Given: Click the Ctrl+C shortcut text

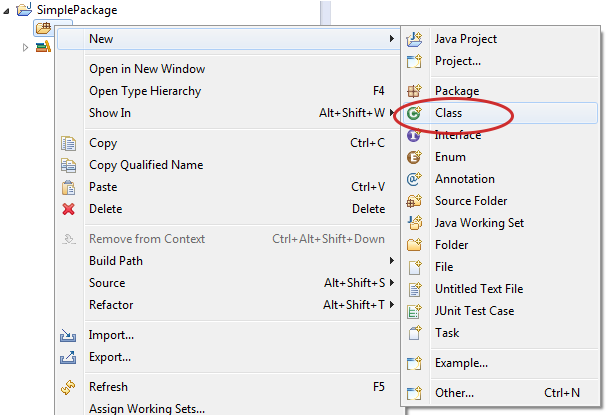Looking at the screenshot, I should click(x=368, y=143).
